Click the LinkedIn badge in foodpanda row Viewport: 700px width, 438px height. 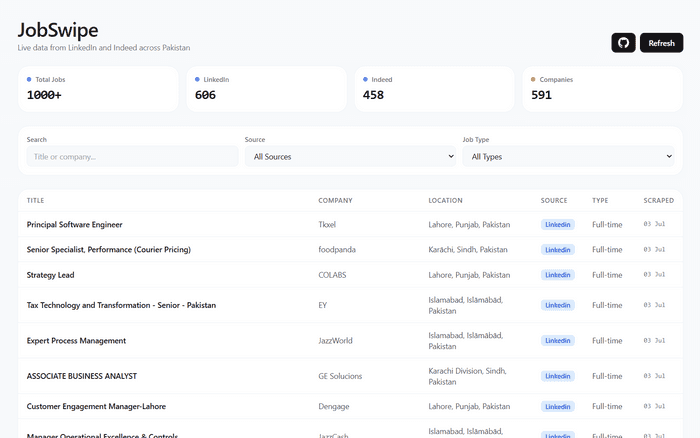558,250
